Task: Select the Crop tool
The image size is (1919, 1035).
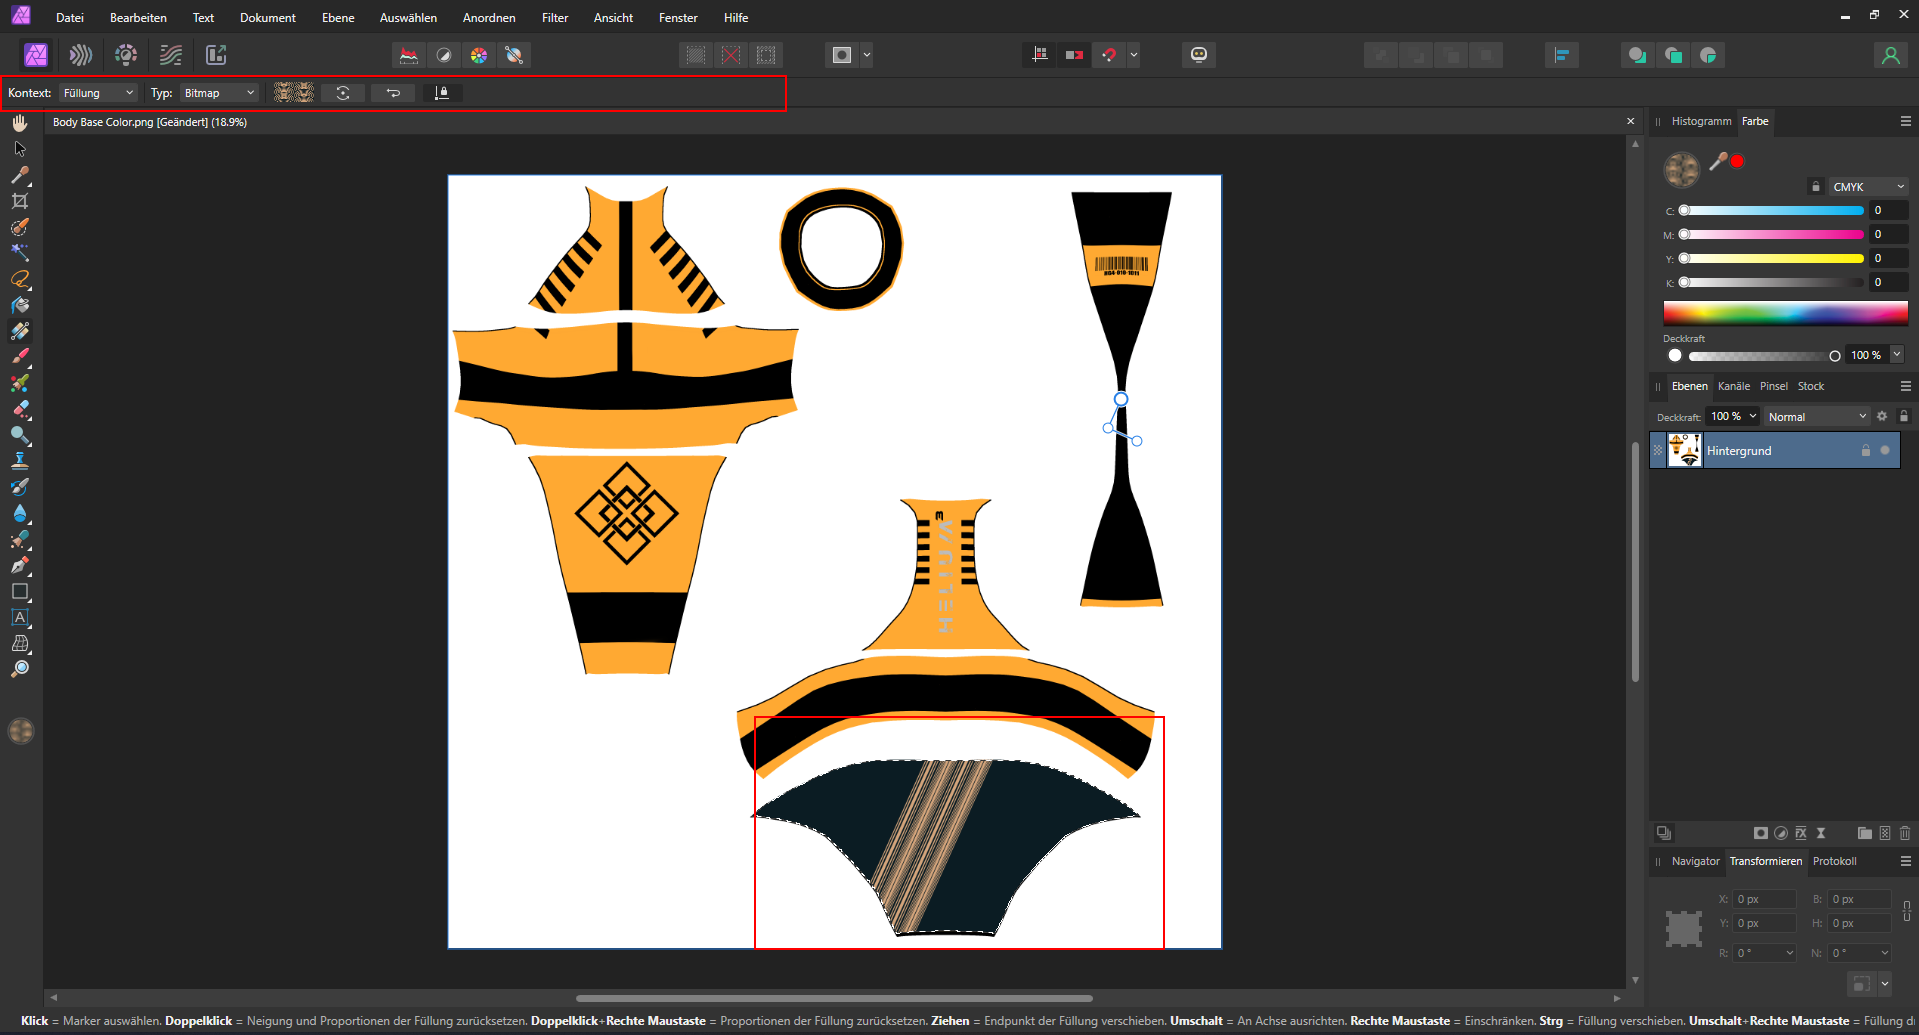Action: click(x=20, y=201)
